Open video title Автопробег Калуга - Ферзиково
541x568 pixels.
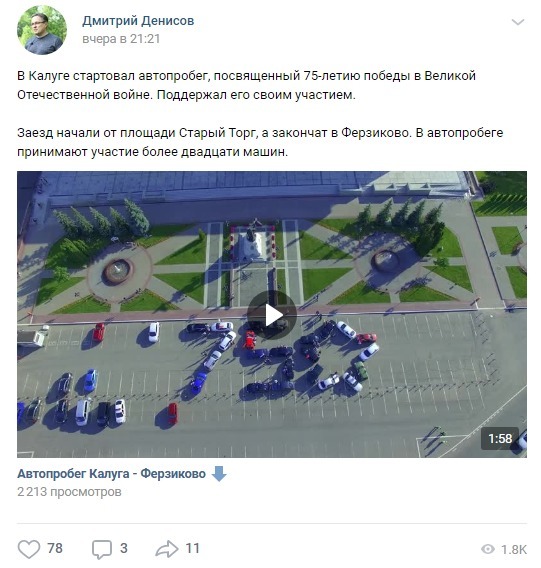pos(112,474)
